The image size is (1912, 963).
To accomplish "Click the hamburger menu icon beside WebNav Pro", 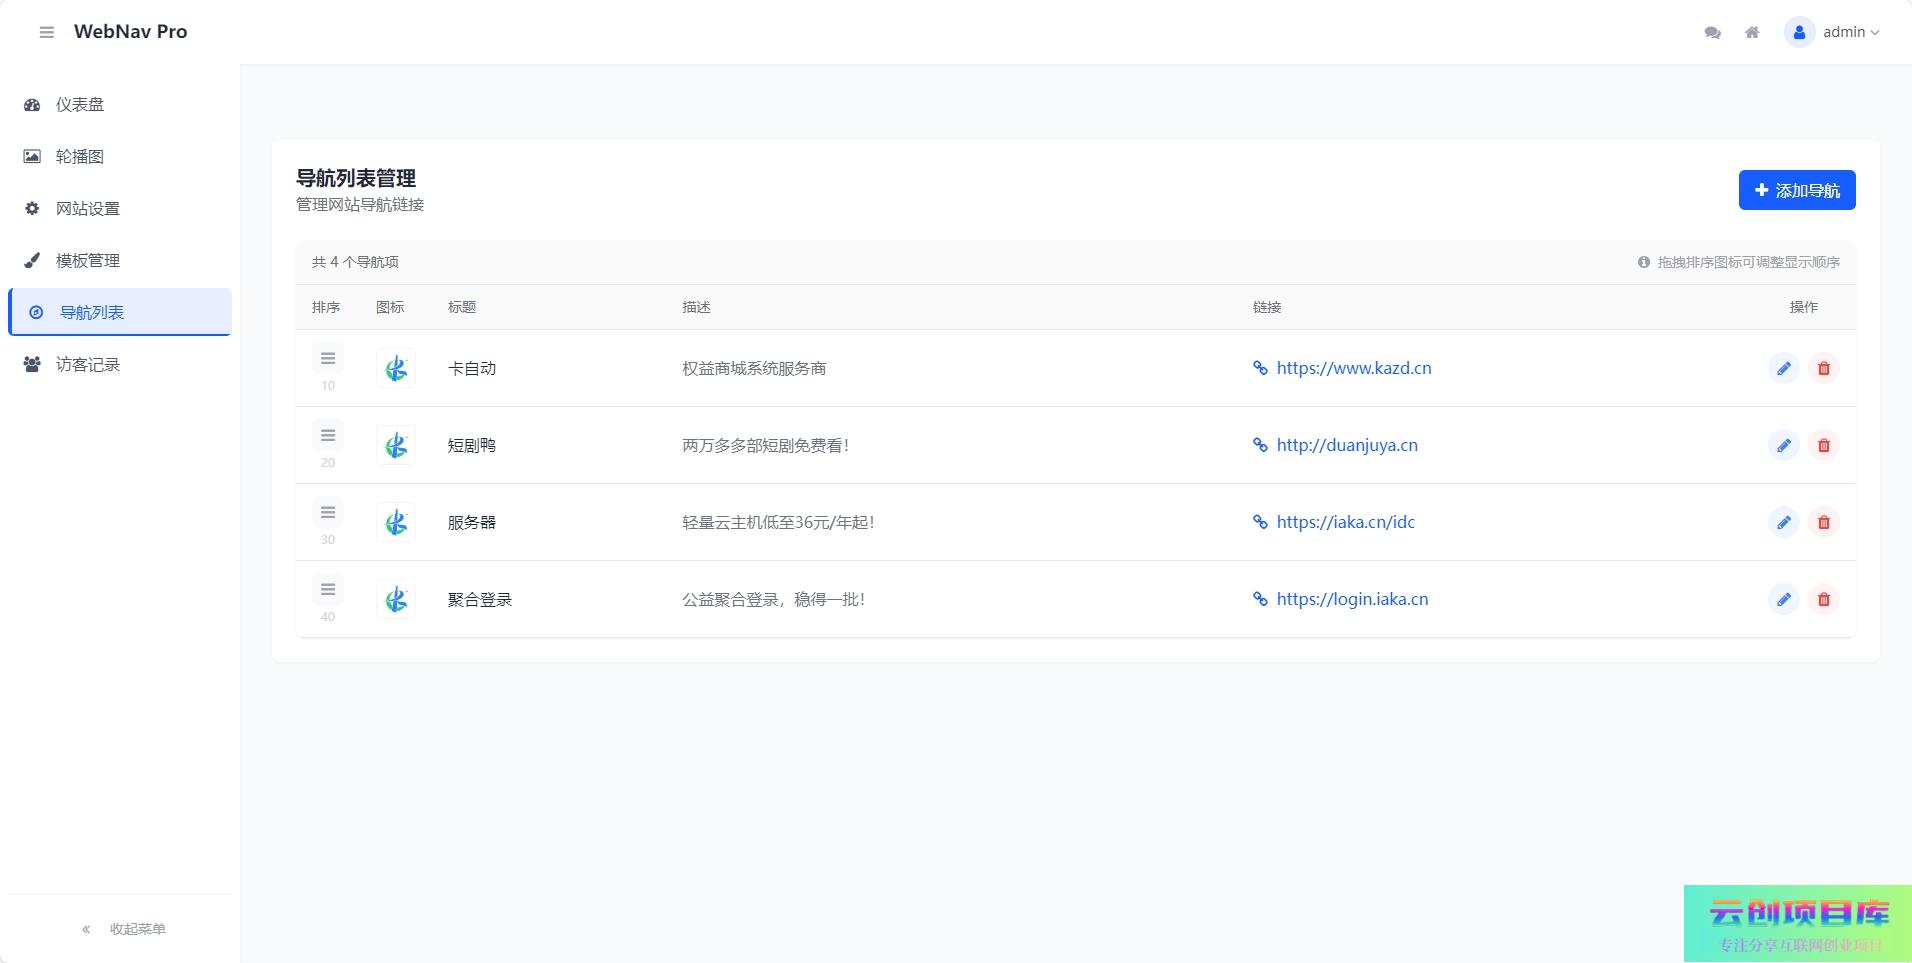I will click(46, 32).
